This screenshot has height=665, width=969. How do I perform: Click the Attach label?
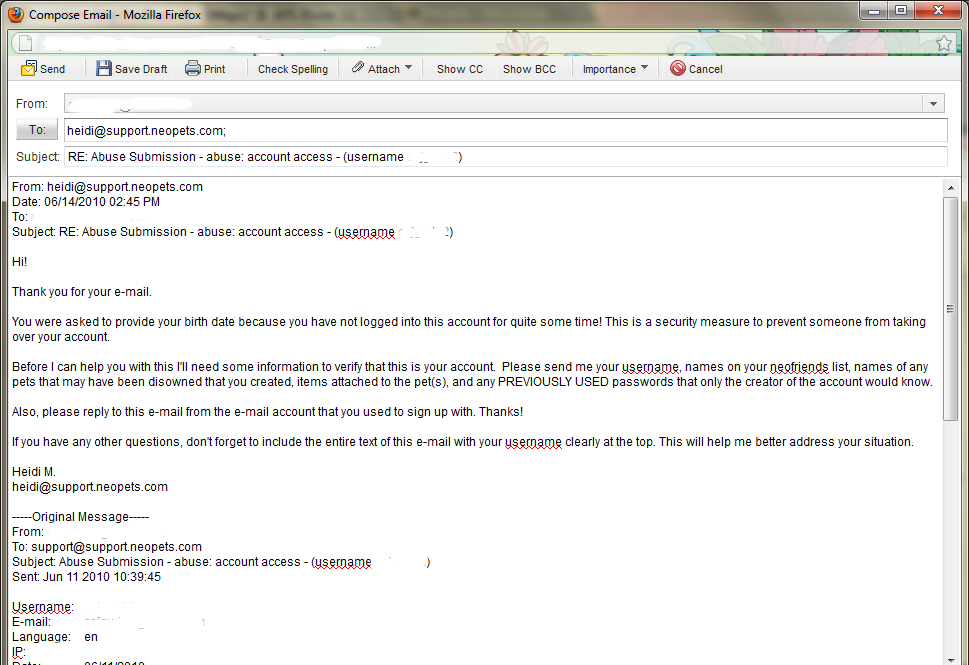(384, 69)
